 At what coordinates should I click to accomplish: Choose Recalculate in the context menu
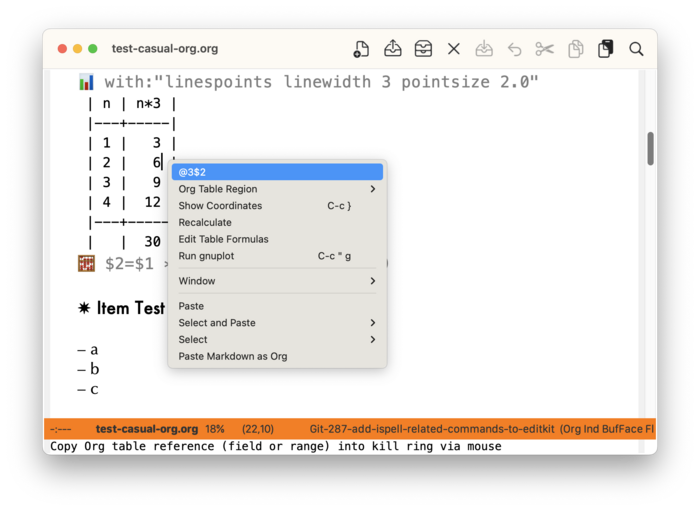[277, 222]
